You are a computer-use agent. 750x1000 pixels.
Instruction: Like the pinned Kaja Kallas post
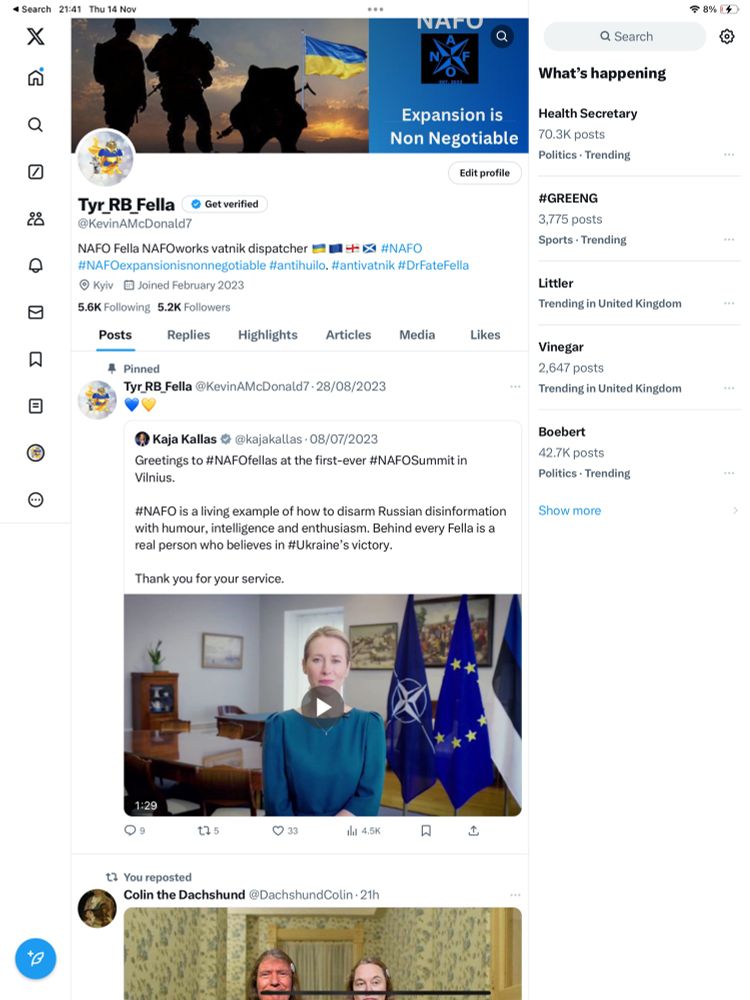(285, 830)
